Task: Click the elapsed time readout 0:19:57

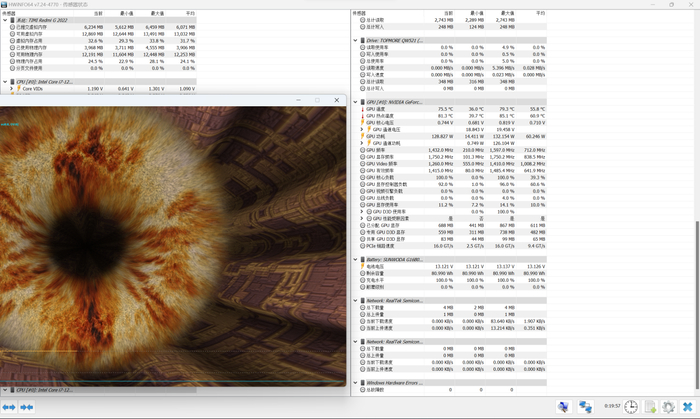Action: [x=612, y=406]
